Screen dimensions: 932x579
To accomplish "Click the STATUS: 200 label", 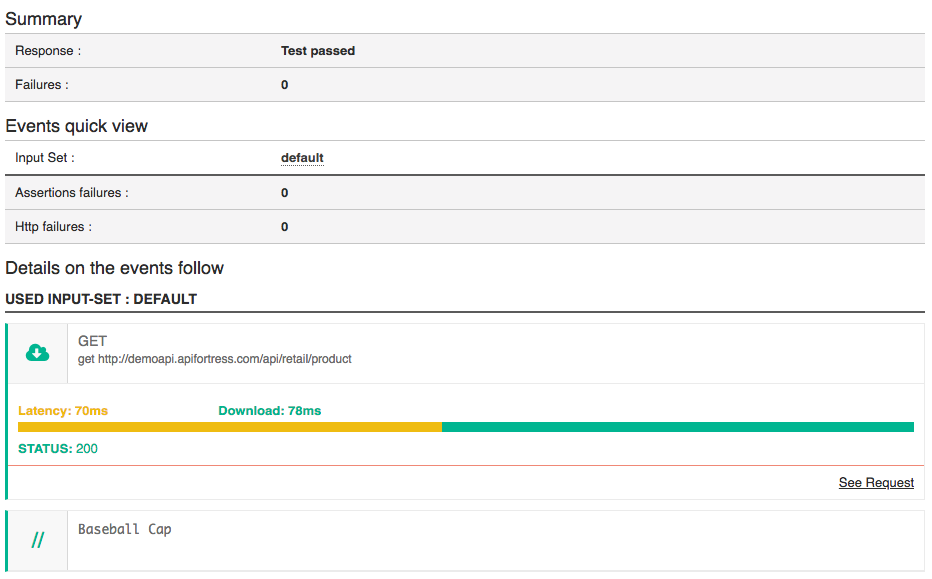I will click(58, 449).
